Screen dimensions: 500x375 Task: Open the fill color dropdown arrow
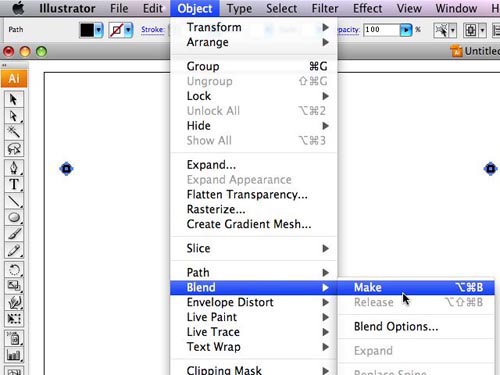coord(98,30)
